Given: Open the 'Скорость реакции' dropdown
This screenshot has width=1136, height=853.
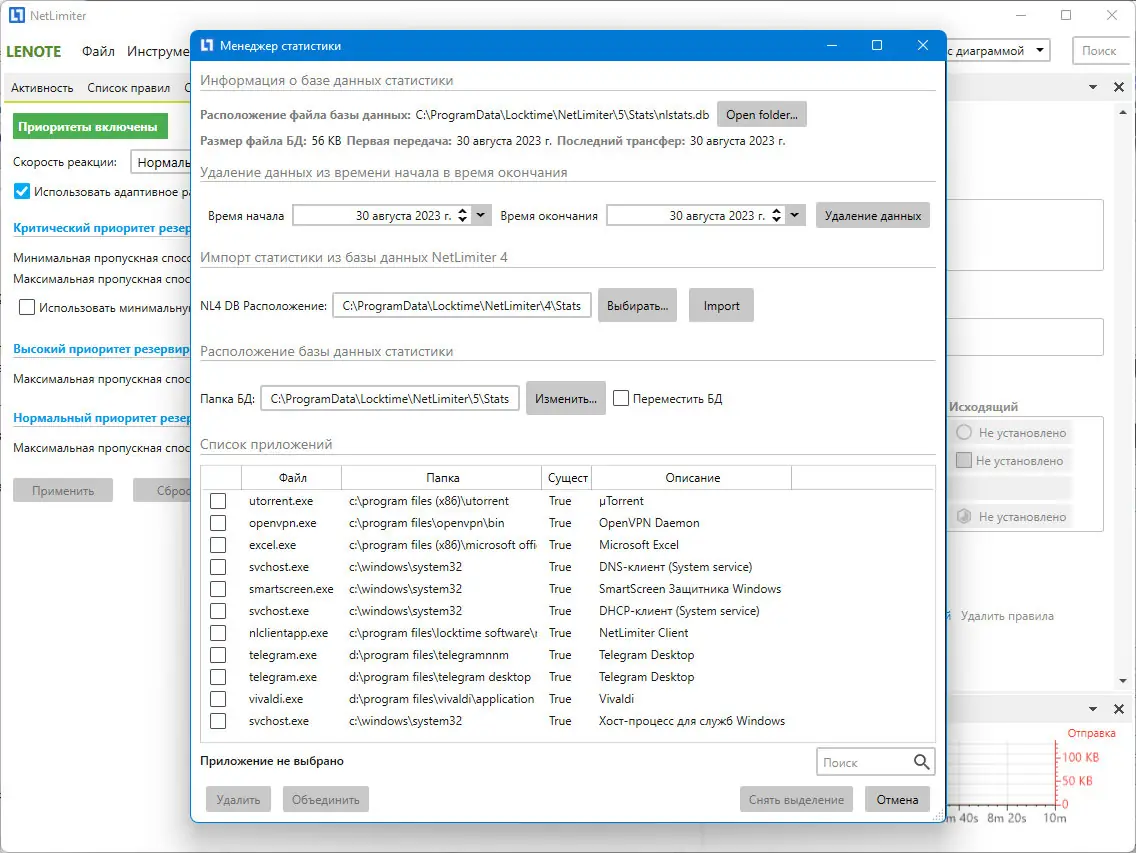Looking at the screenshot, I should pos(161,162).
